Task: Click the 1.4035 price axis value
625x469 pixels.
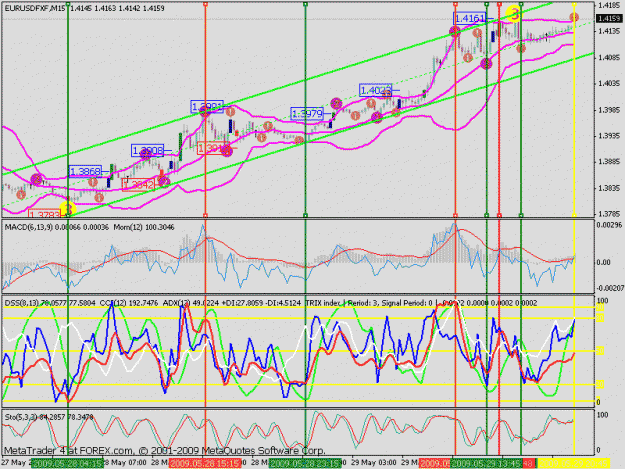Action: click(608, 84)
